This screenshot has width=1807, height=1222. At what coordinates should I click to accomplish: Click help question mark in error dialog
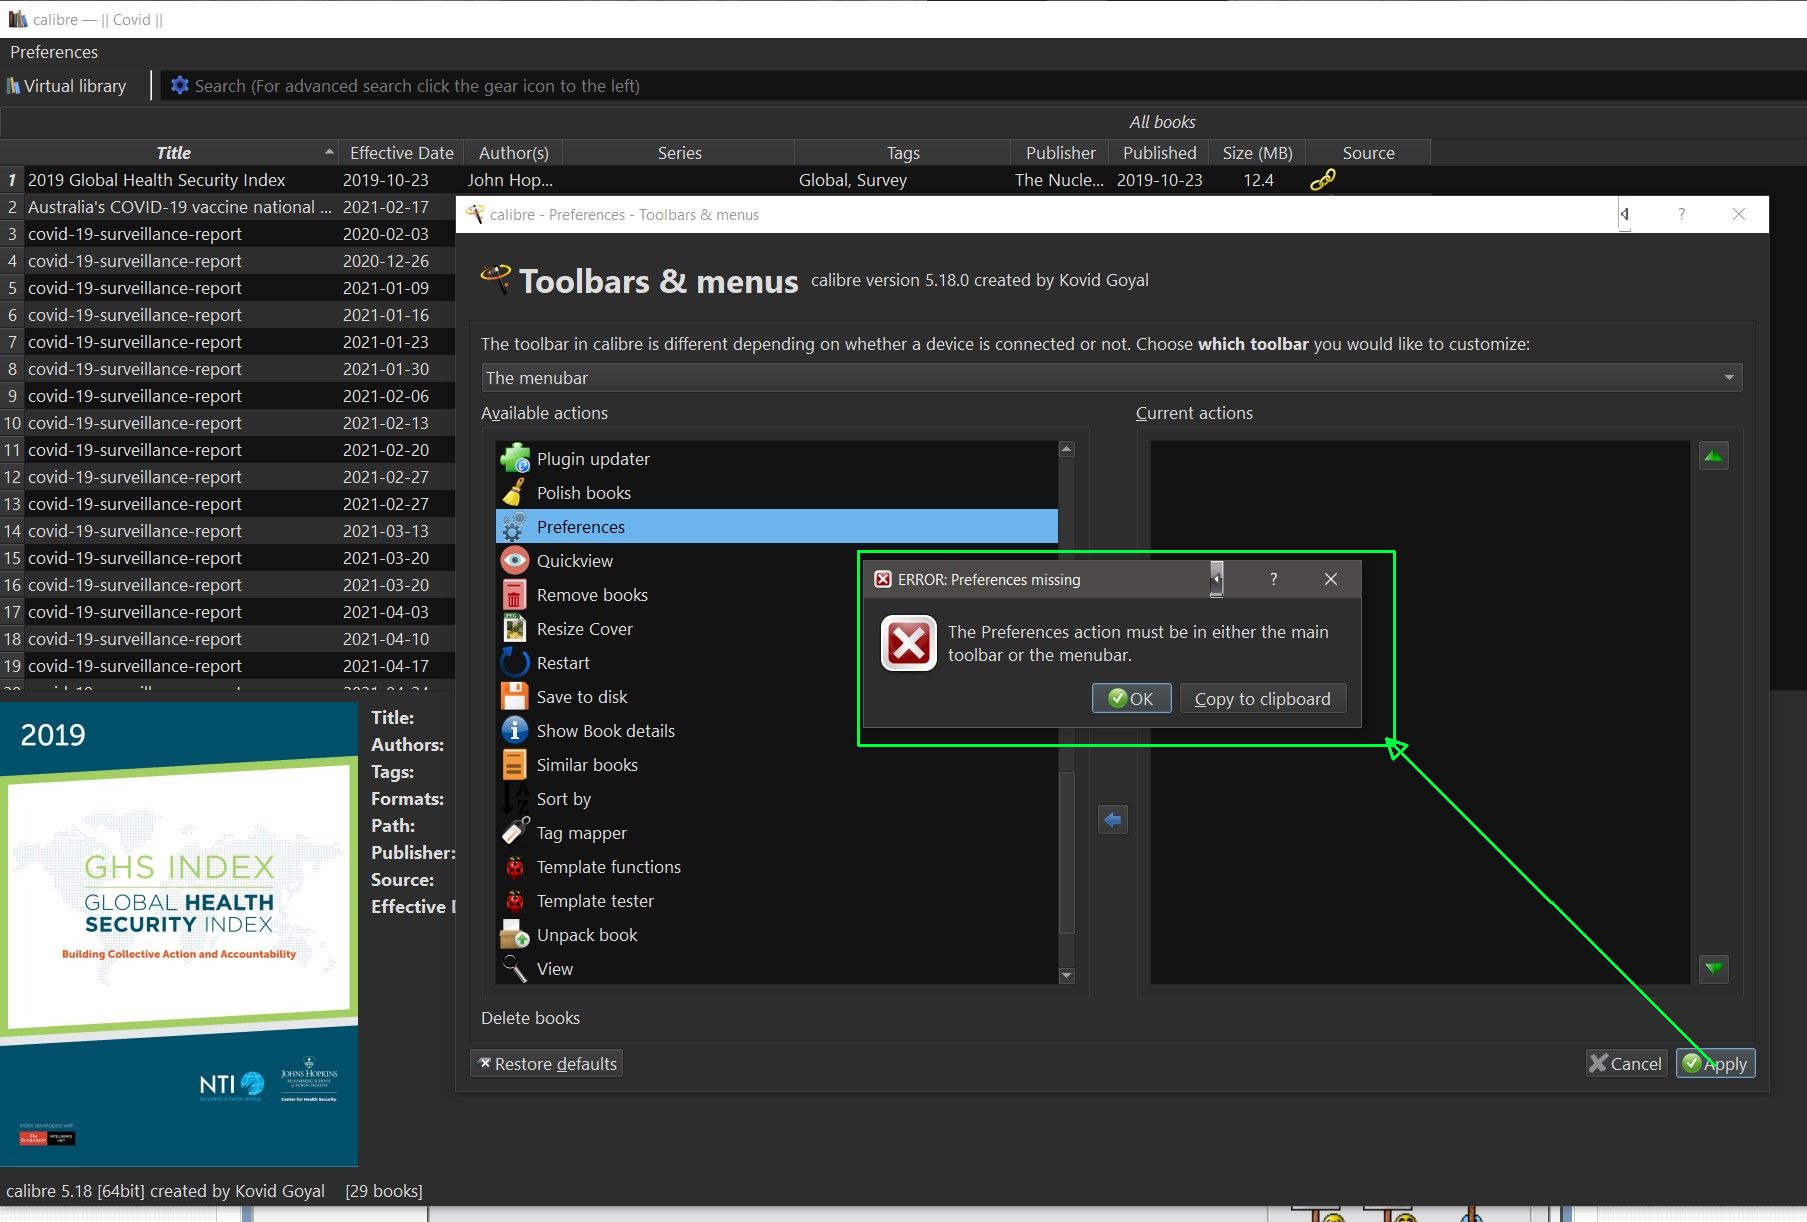pyautogui.click(x=1273, y=579)
